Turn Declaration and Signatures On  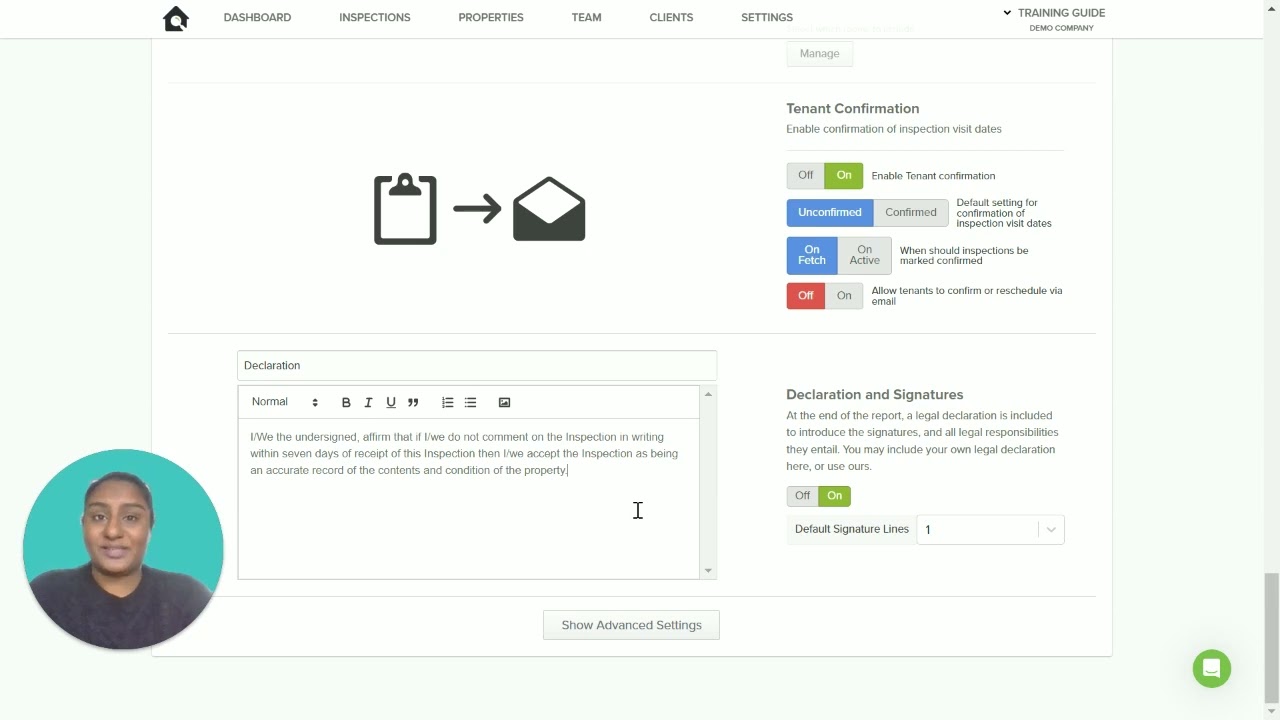coord(835,496)
